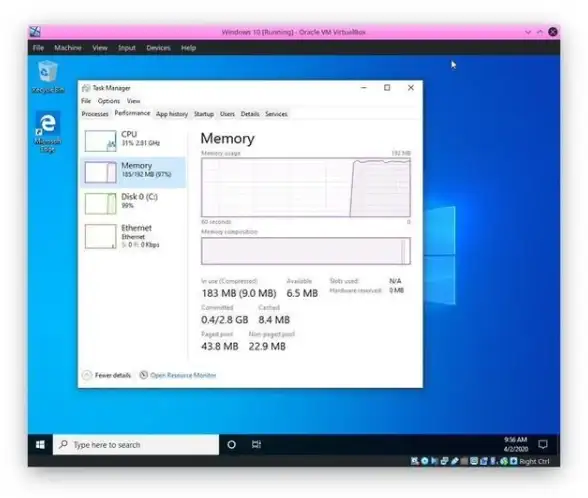Open Task Manager Options menu
The width and height of the screenshot is (588, 498).
tap(109, 101)
